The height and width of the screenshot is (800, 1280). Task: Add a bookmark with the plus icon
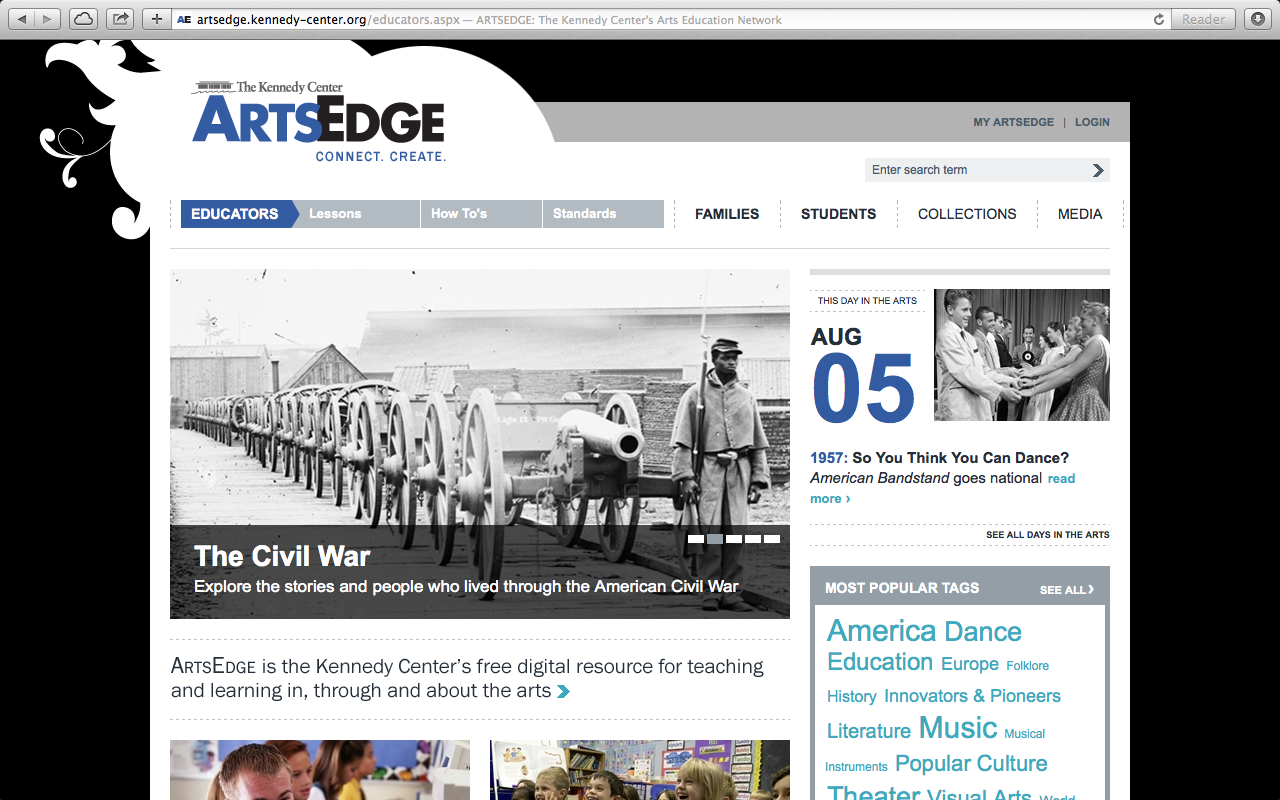tap(157, 19)
